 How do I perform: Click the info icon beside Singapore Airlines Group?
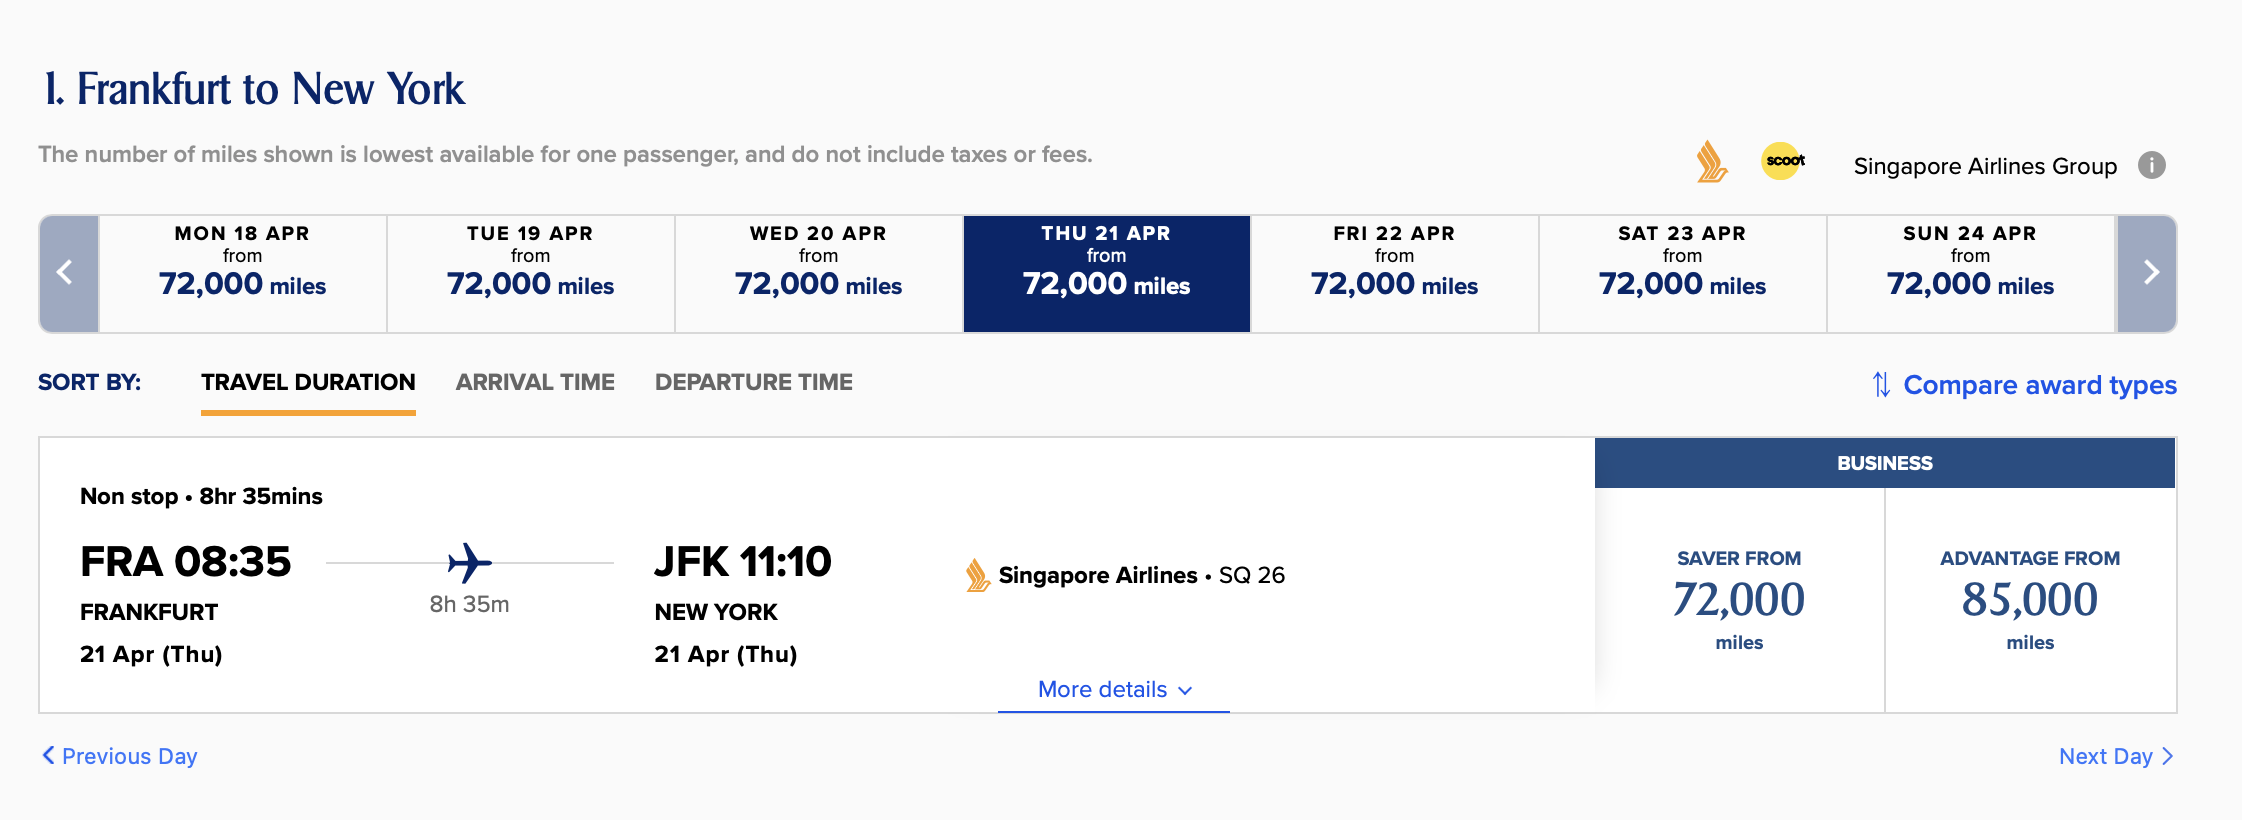pos(2151,165)
